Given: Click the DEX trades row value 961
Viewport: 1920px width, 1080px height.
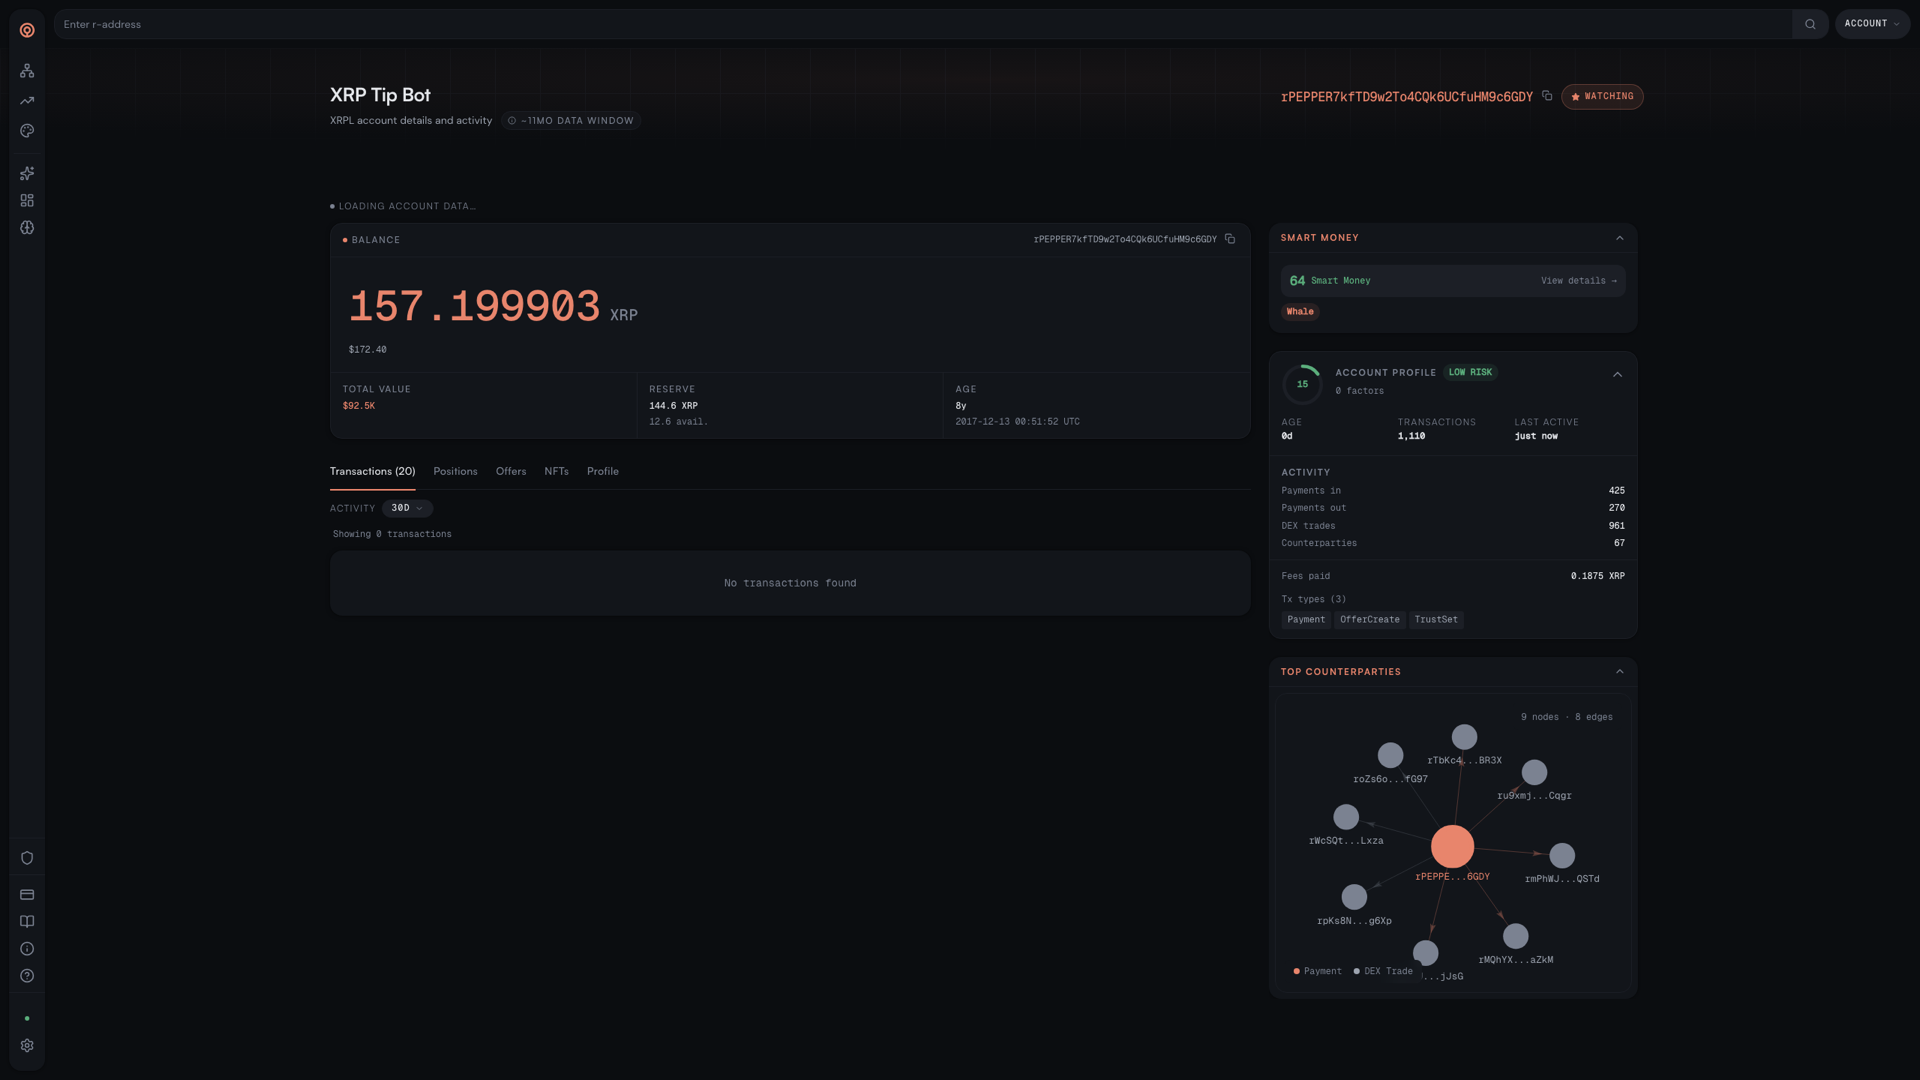Looking at the screenshot, I should click(x=1616, y=526).
